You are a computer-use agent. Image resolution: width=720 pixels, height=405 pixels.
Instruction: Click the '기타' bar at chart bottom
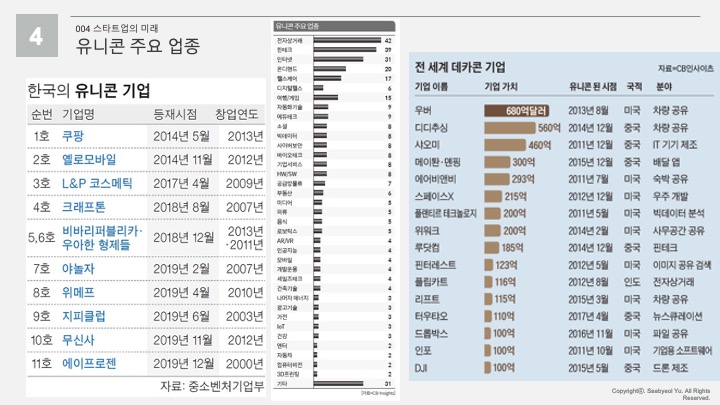tap(338, 383)
